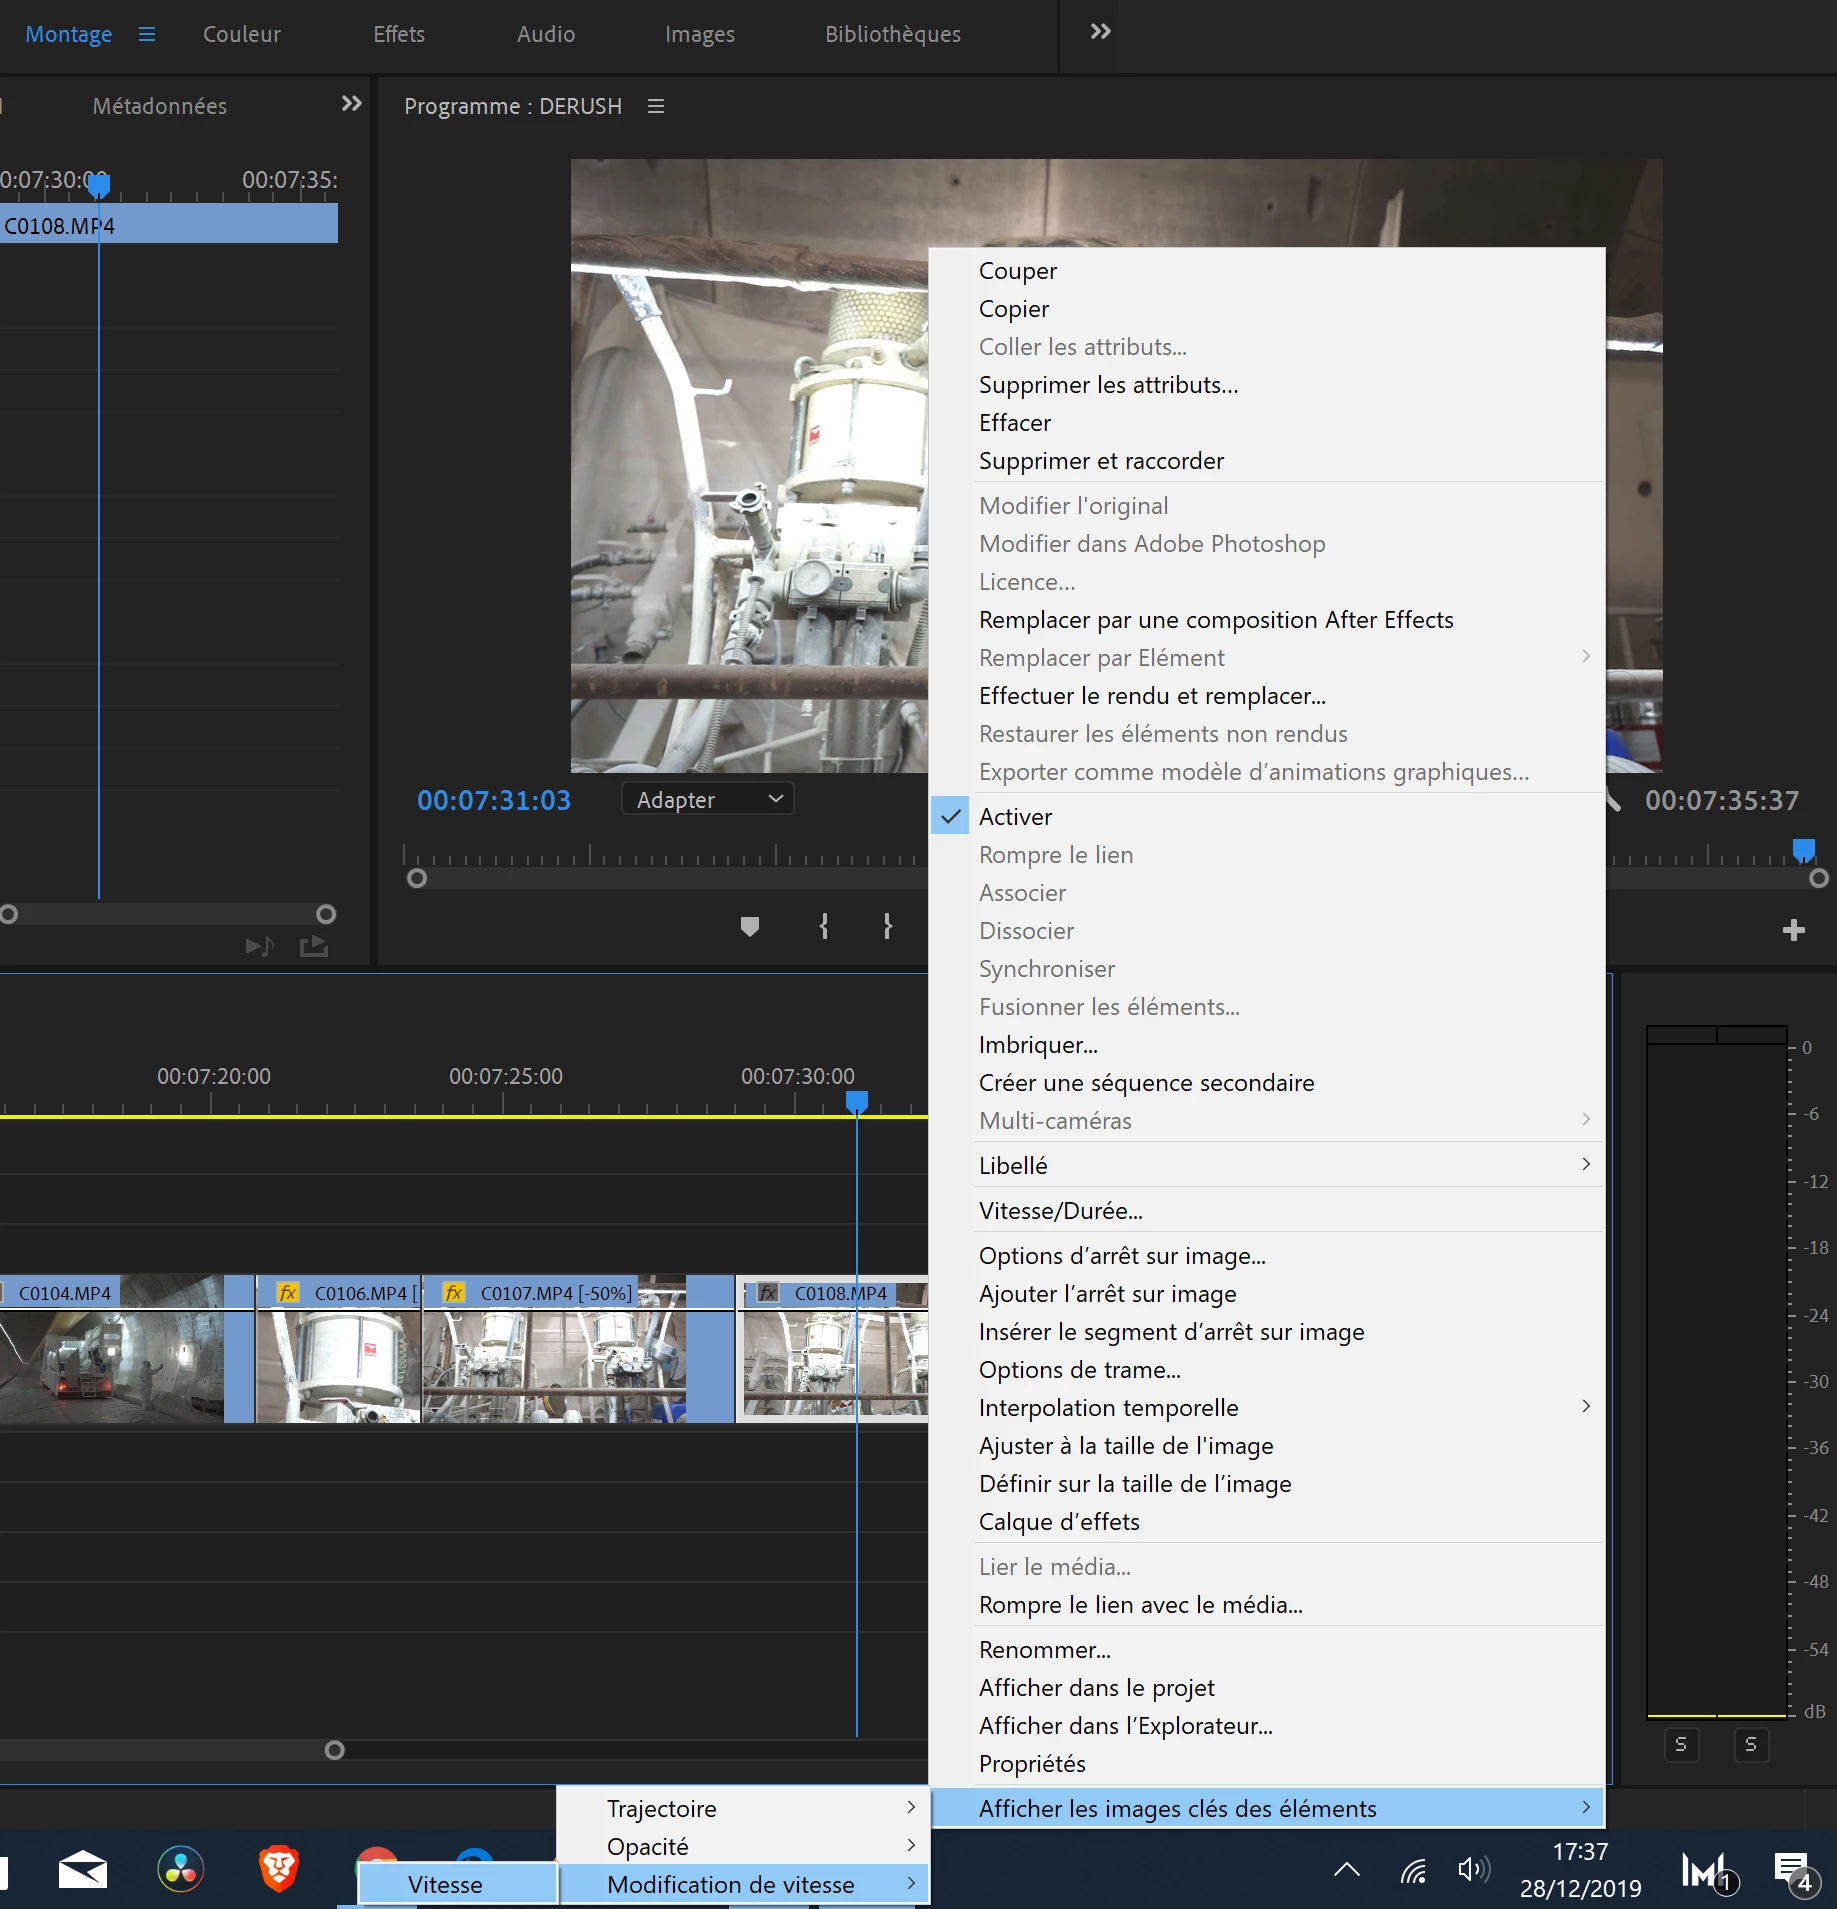Viewport: 1837px width, 1909px height.
Task: Open Programme DERUSH panel menu
Action: coord(656,106)
